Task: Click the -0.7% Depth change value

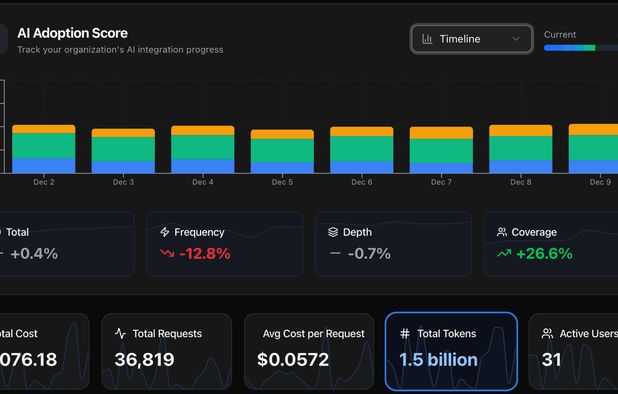Action: 369,254
